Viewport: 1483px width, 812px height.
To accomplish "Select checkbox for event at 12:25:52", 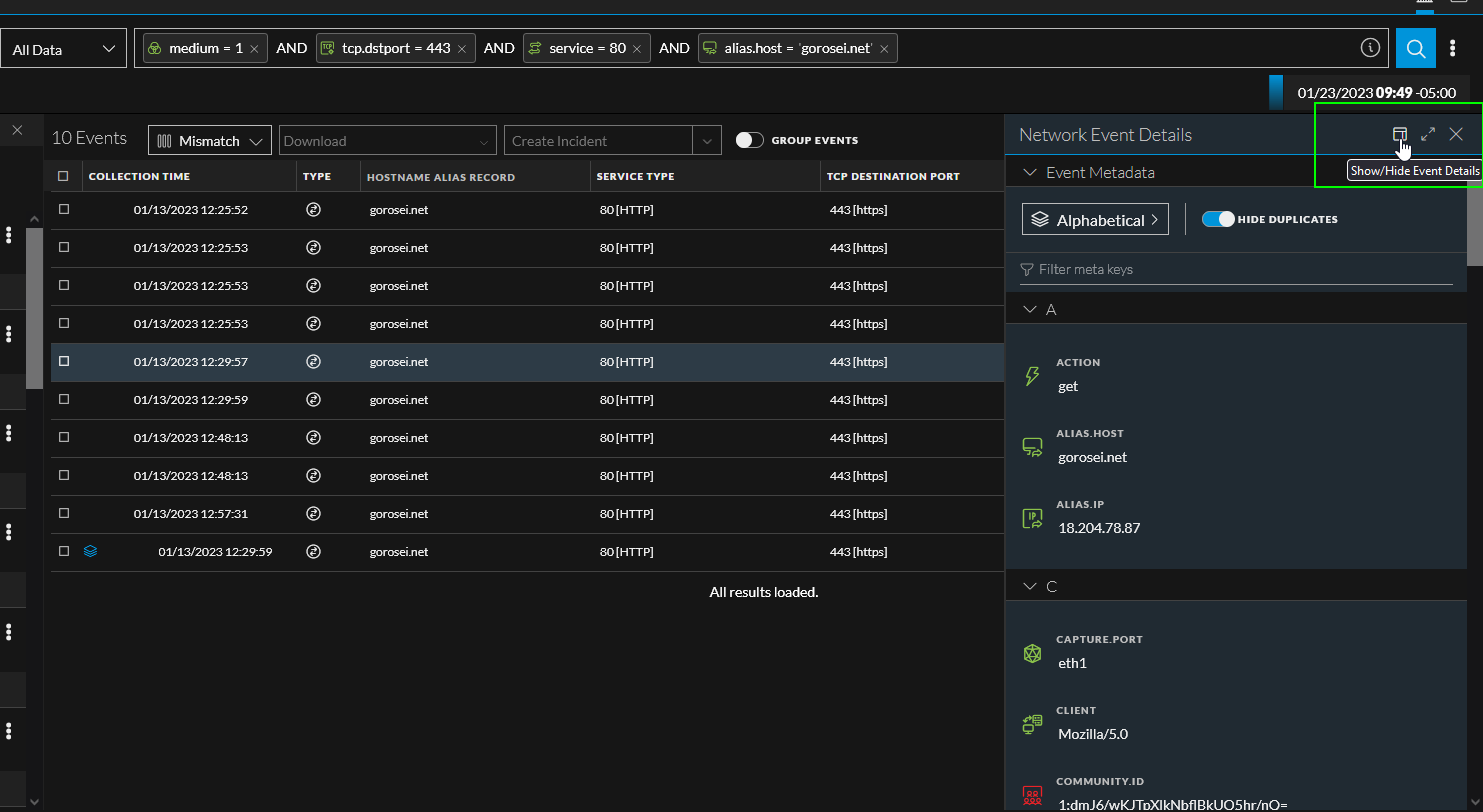I will (x=64, y=210).
